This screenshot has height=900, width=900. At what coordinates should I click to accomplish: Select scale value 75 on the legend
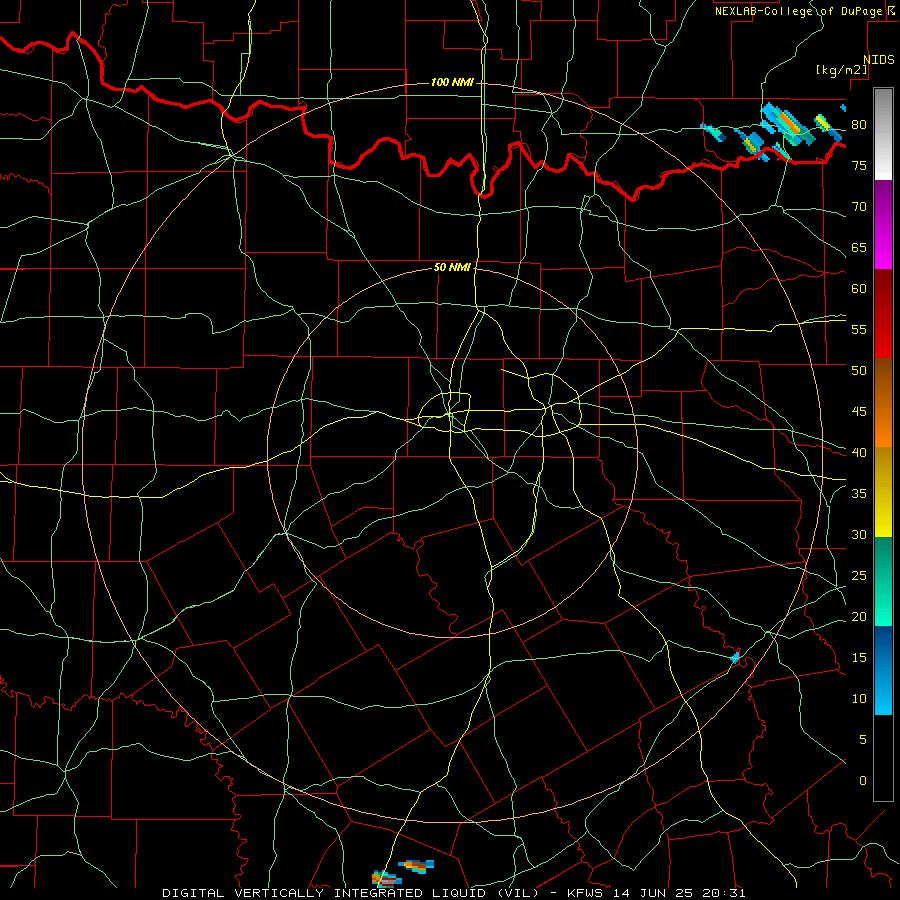point(859,166)
